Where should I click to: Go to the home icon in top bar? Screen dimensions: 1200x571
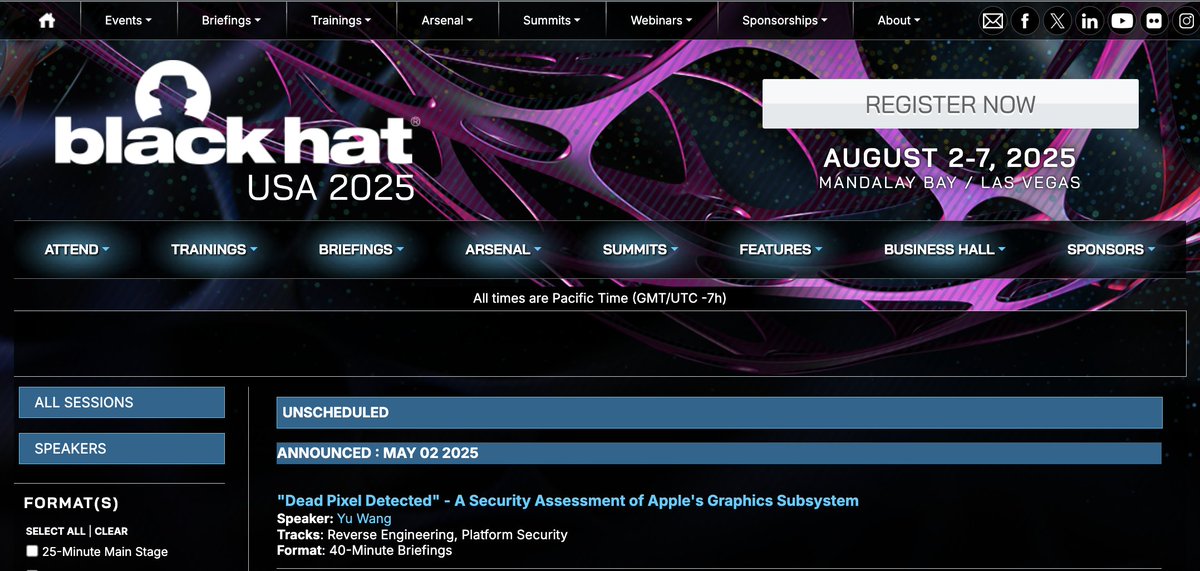pos(46,20)
